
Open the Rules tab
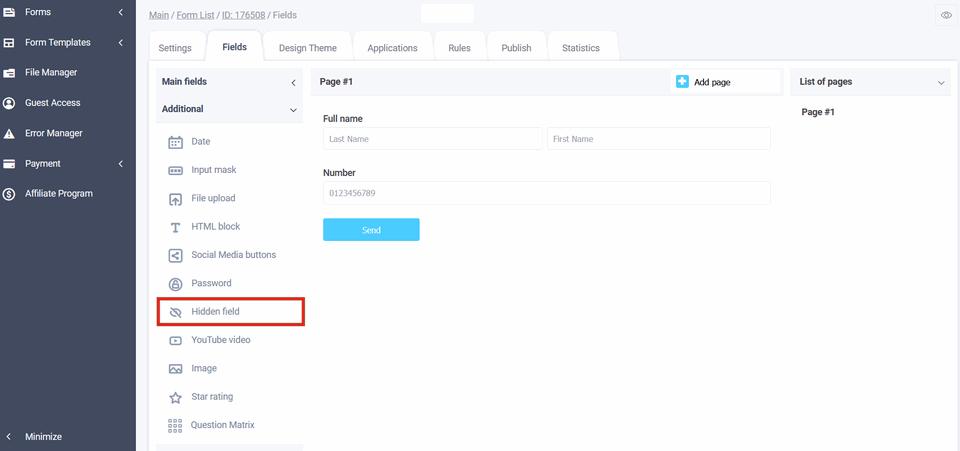coord(459,48)
